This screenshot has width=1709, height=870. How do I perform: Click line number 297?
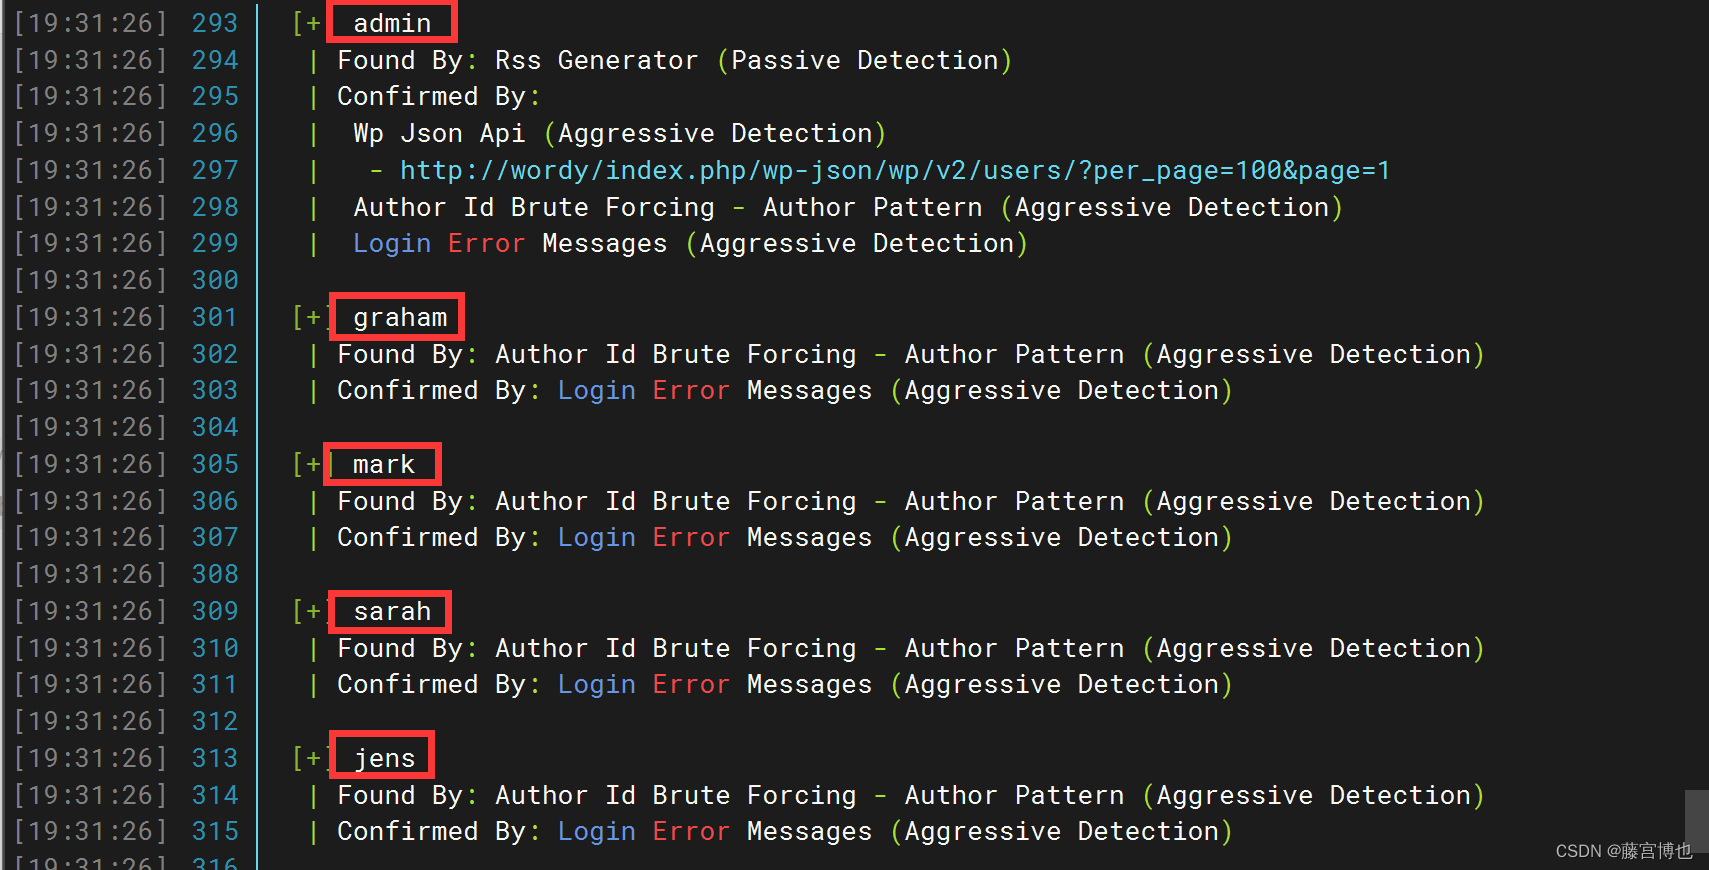point(215,170)
